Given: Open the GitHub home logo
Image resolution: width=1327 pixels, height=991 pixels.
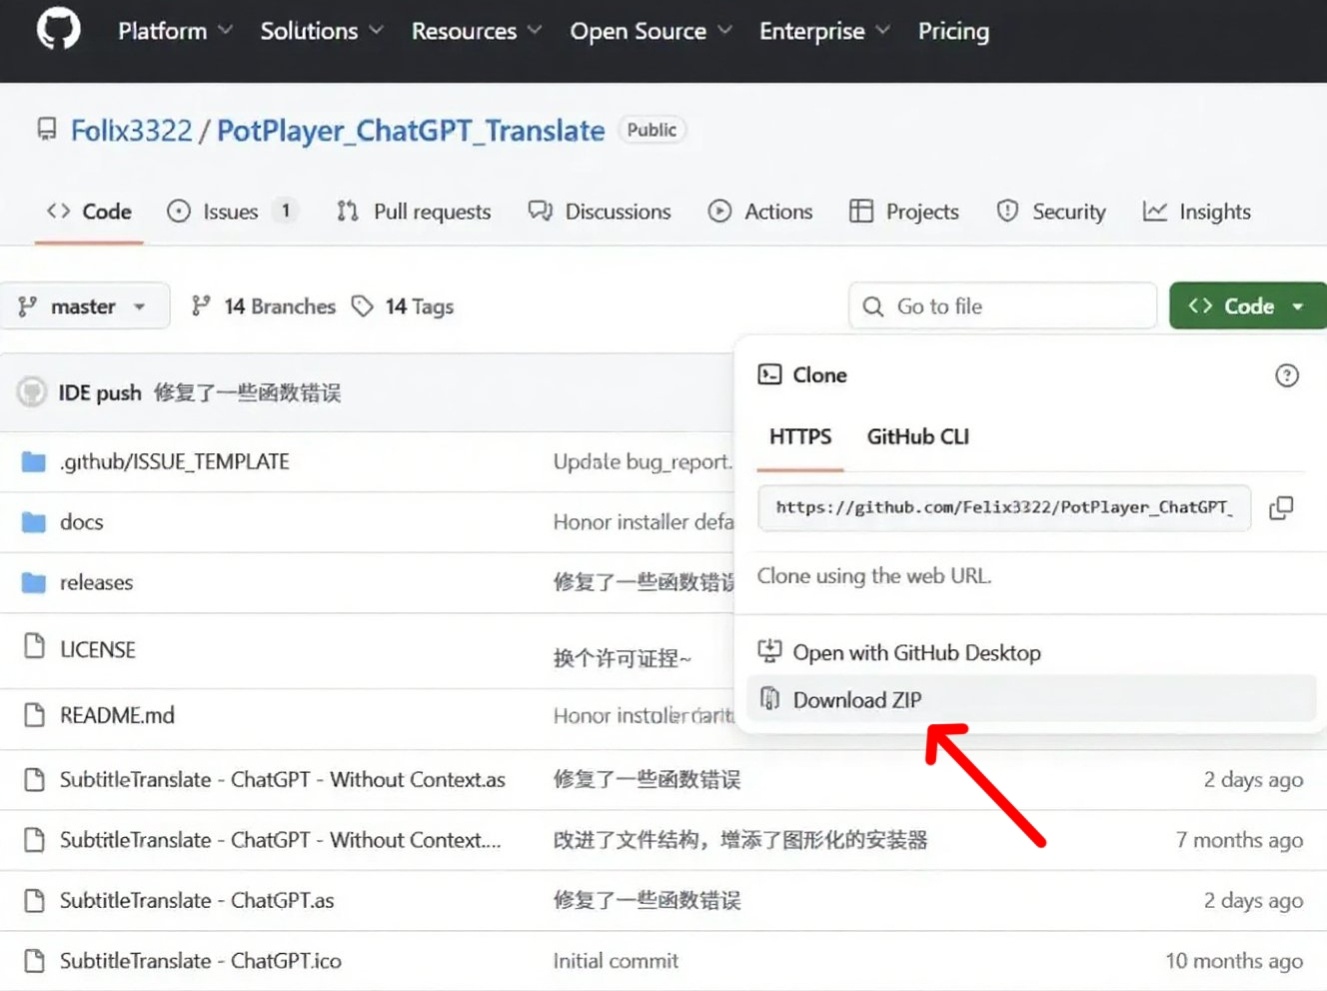Looking at the screenshot, I should 59,30.
